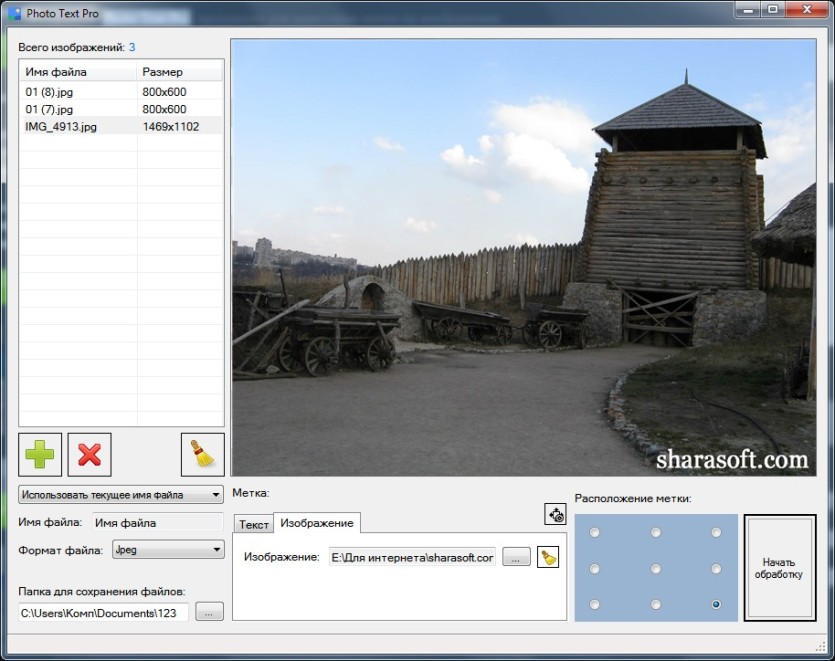Click the Начать обработку button
Screen dimensions: 835x661
click(780, 568)
